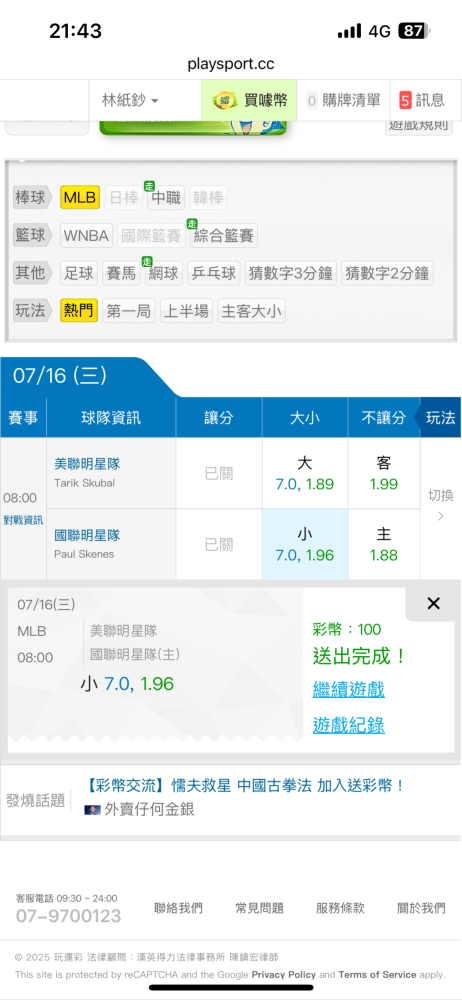Screen dimensions: 462x1000
Task: Open the Google Terms of Service link
Action: coord(377,974)
